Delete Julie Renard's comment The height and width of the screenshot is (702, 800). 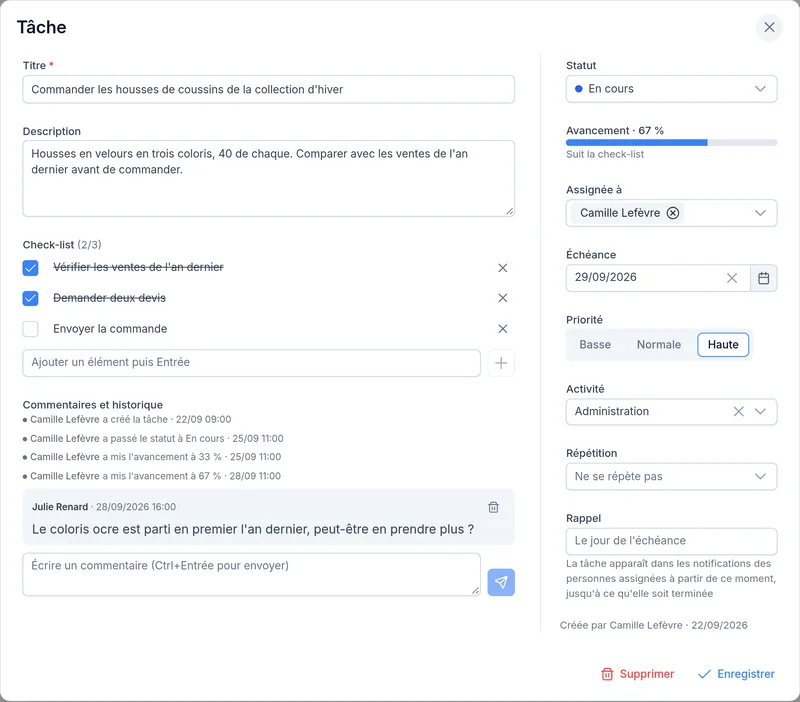point(493,507)
